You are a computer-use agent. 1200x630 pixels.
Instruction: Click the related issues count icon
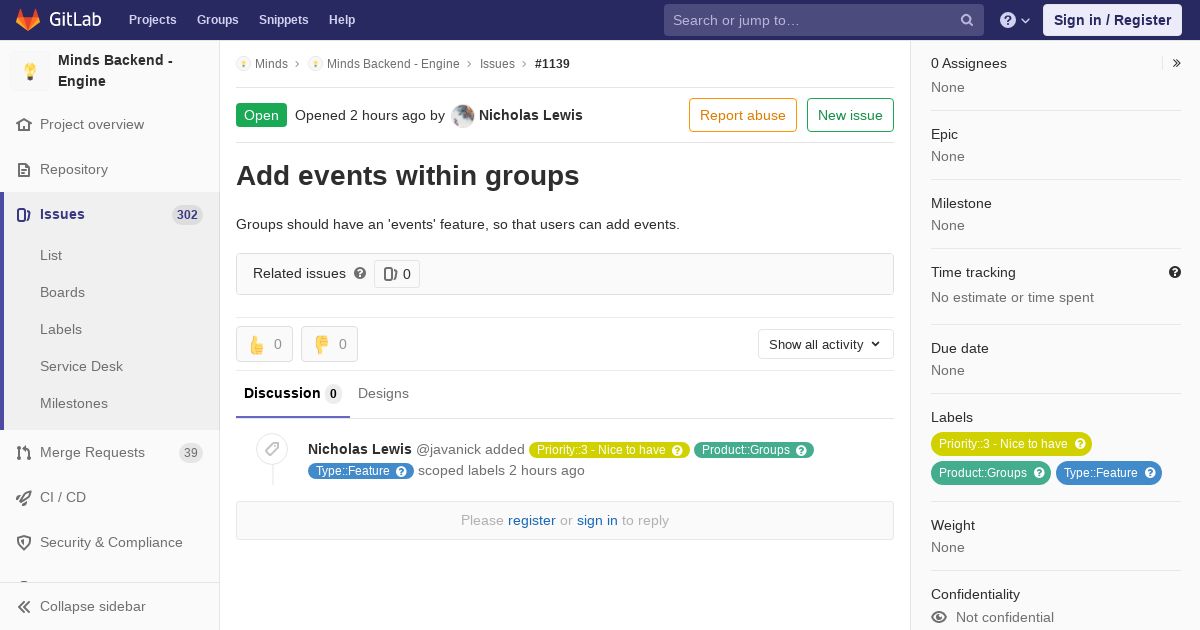pyautogui.click(x=390, y=274)
